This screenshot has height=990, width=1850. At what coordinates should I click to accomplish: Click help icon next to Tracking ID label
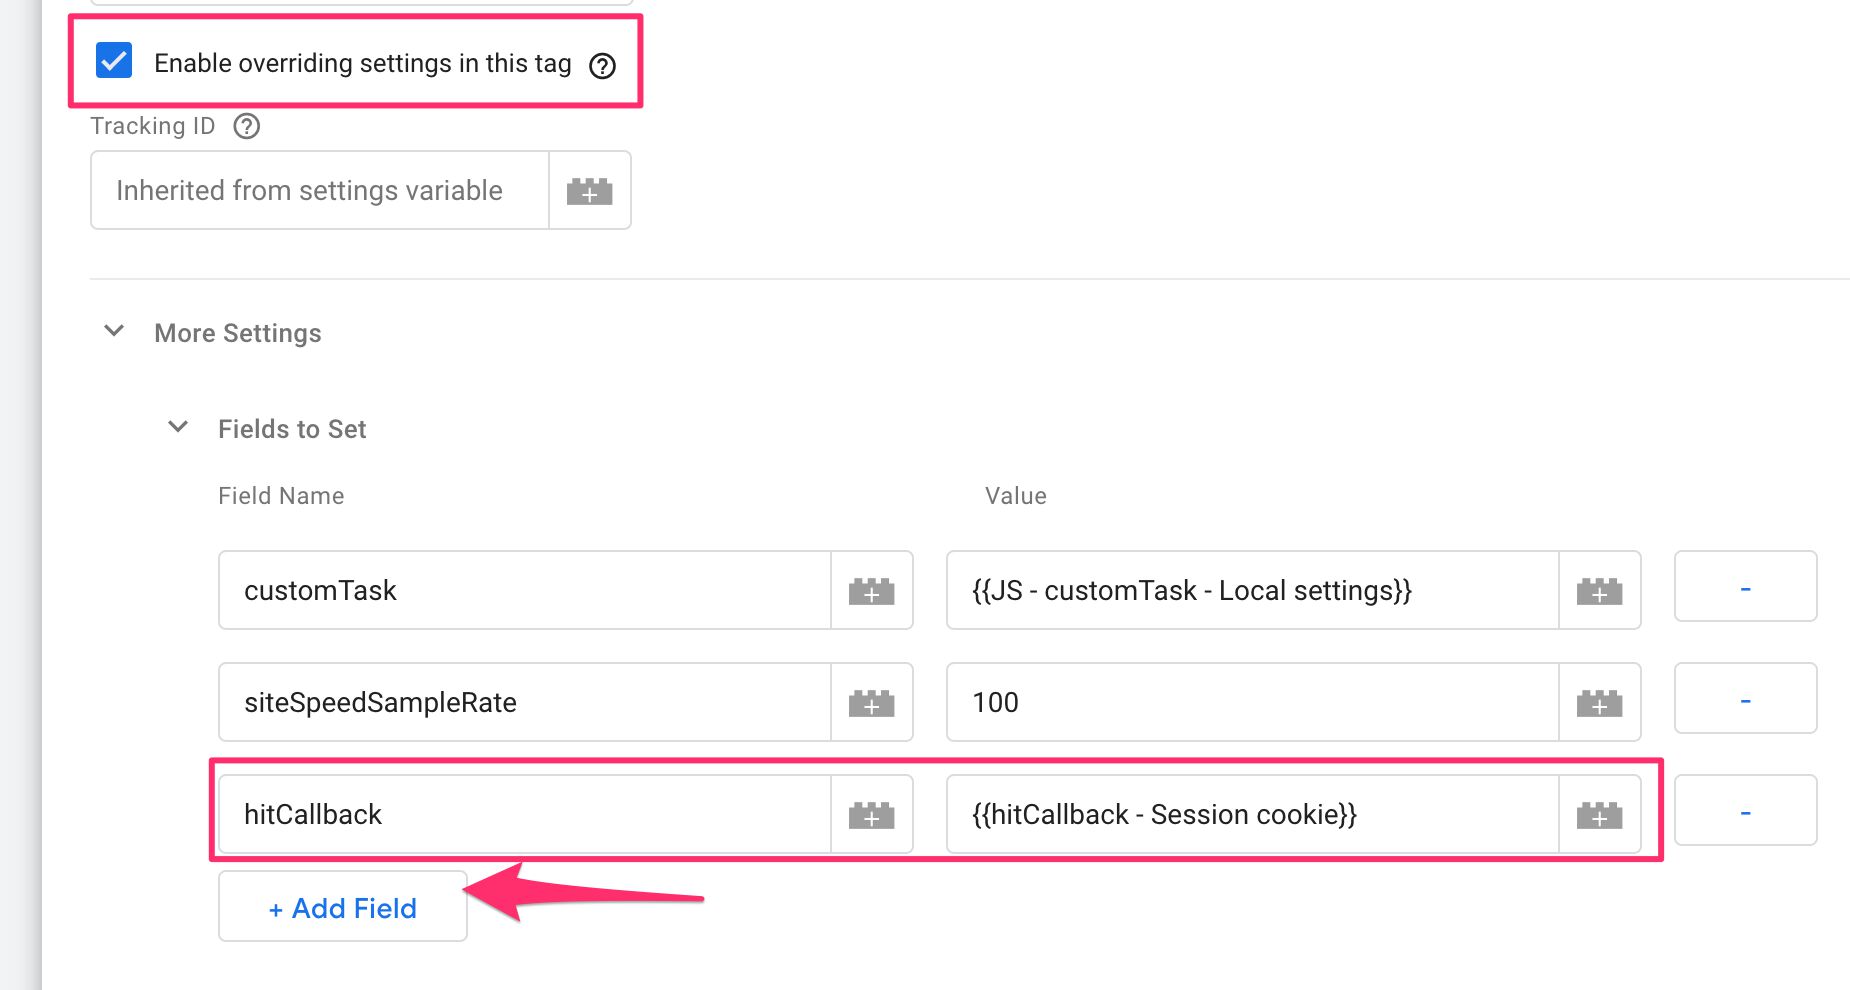tap(246, 126)
